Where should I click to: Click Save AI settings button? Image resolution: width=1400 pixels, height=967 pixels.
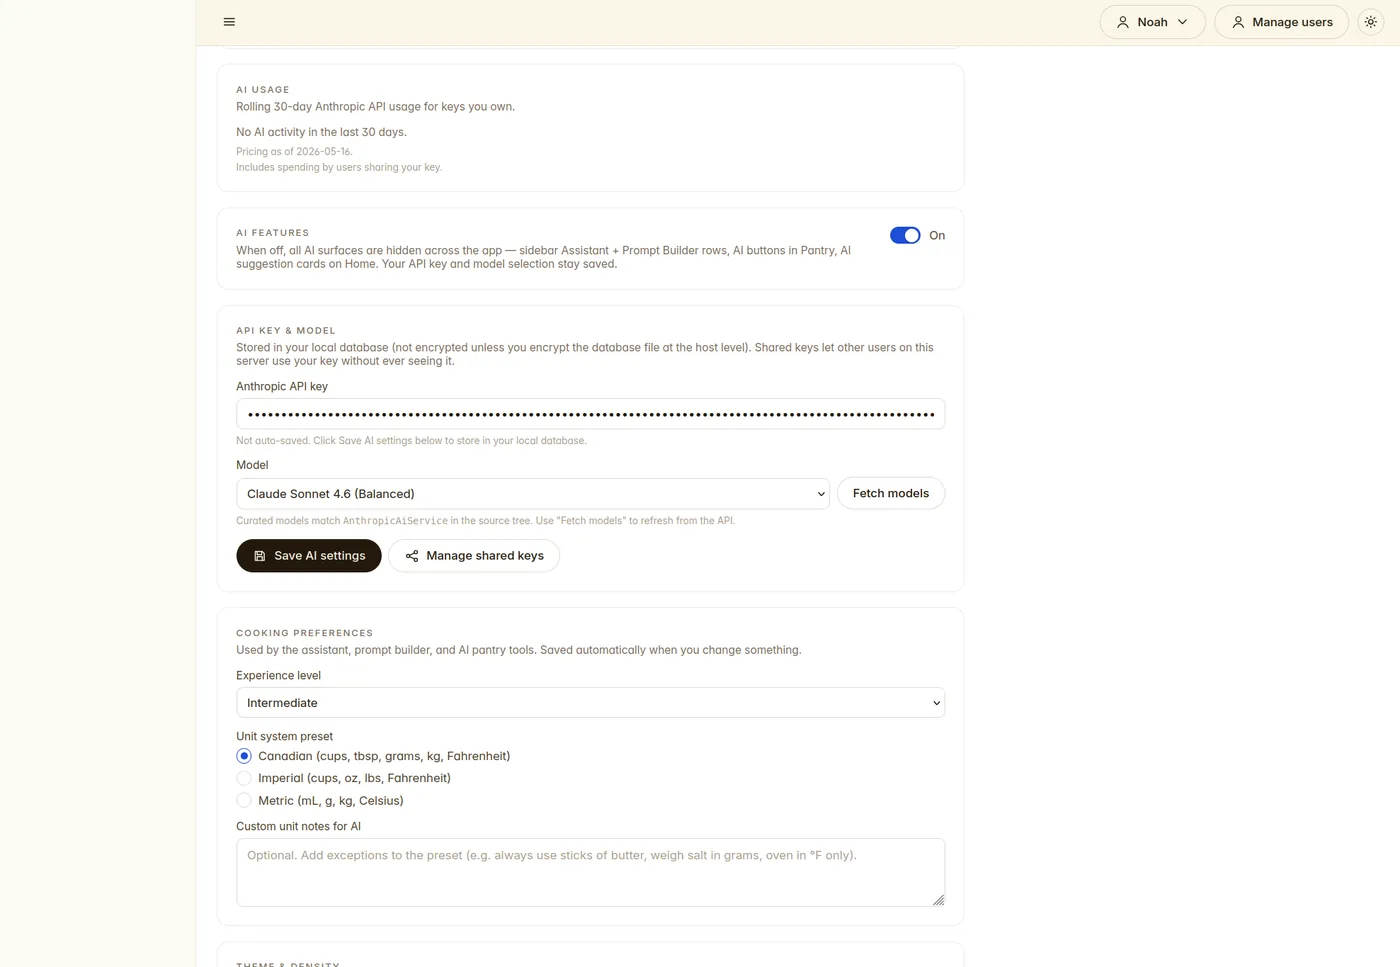309,556
